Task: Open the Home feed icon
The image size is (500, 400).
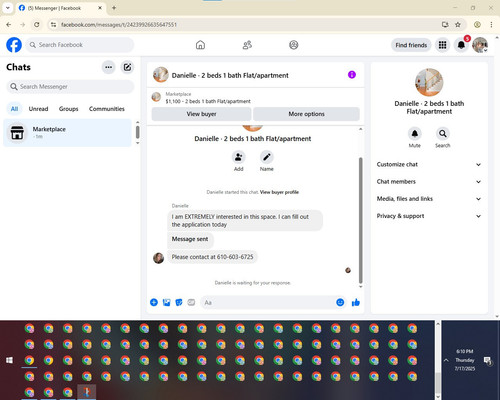Action: 200,45
